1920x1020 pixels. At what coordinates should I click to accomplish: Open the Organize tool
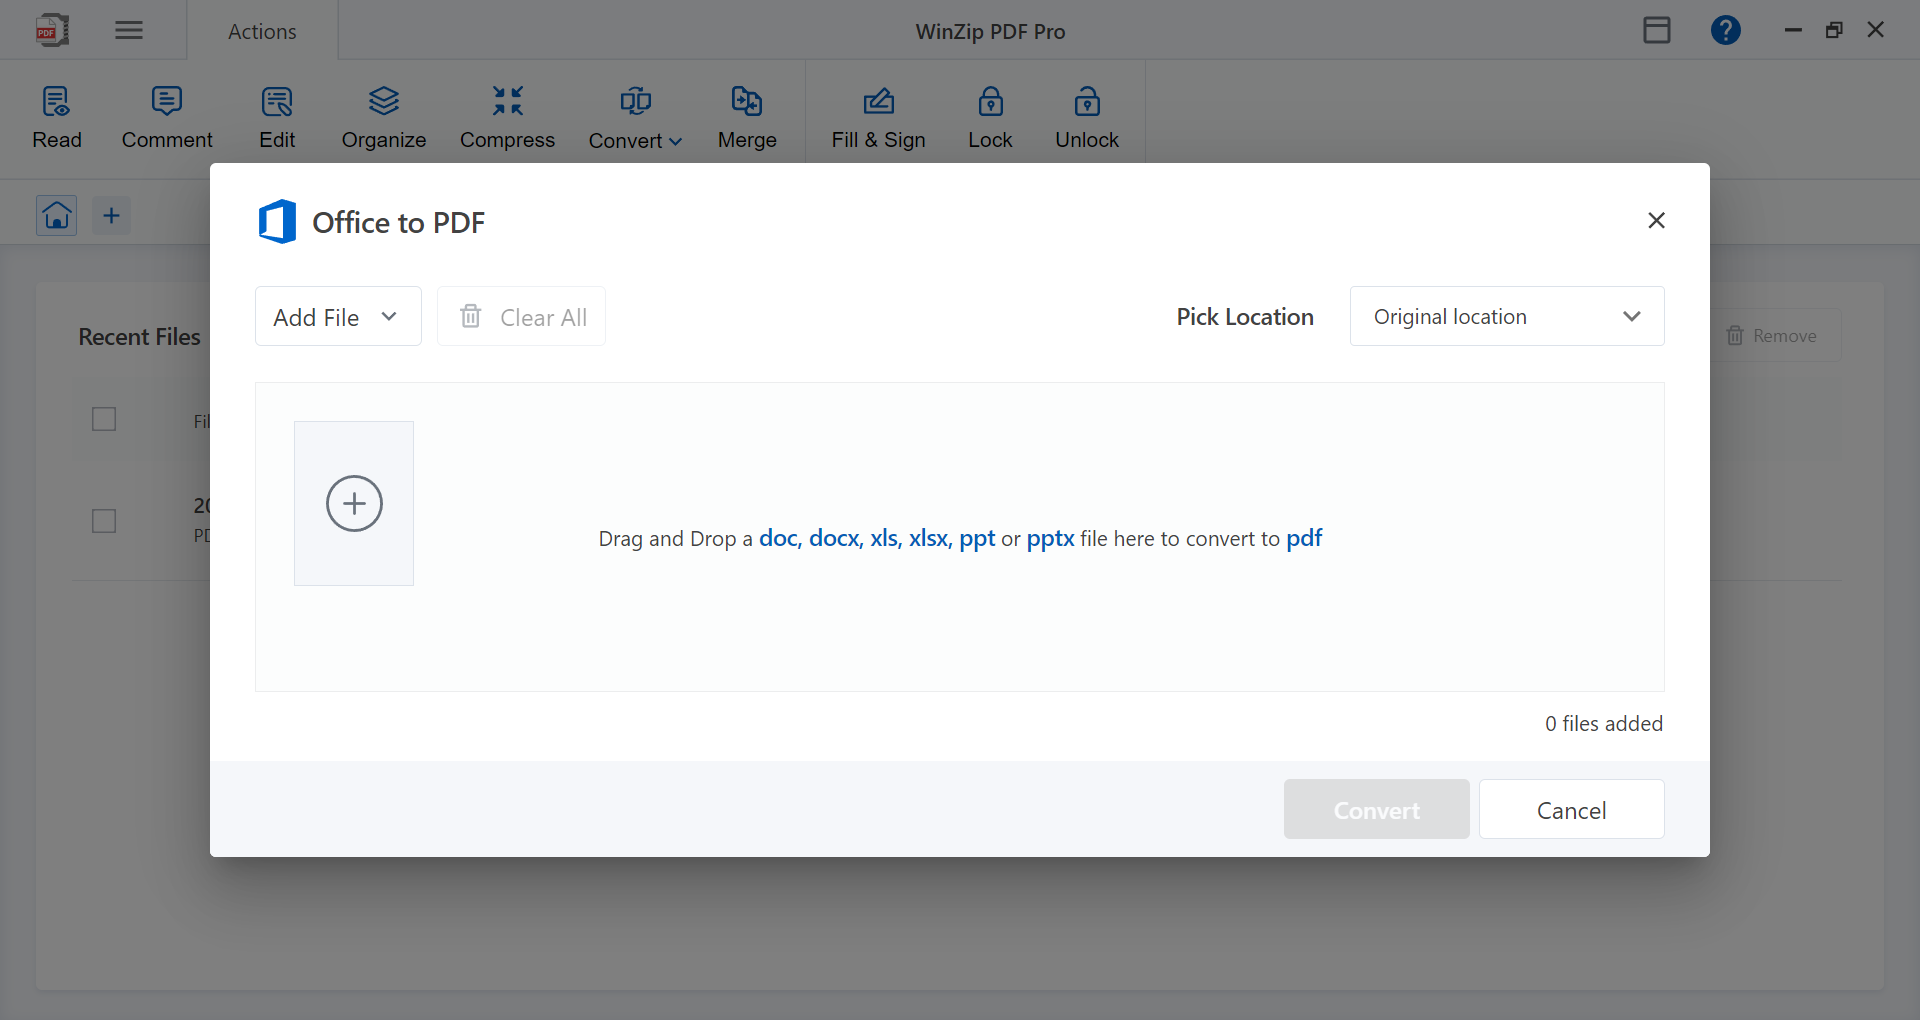pyautogui.click(x=383, y=115)
